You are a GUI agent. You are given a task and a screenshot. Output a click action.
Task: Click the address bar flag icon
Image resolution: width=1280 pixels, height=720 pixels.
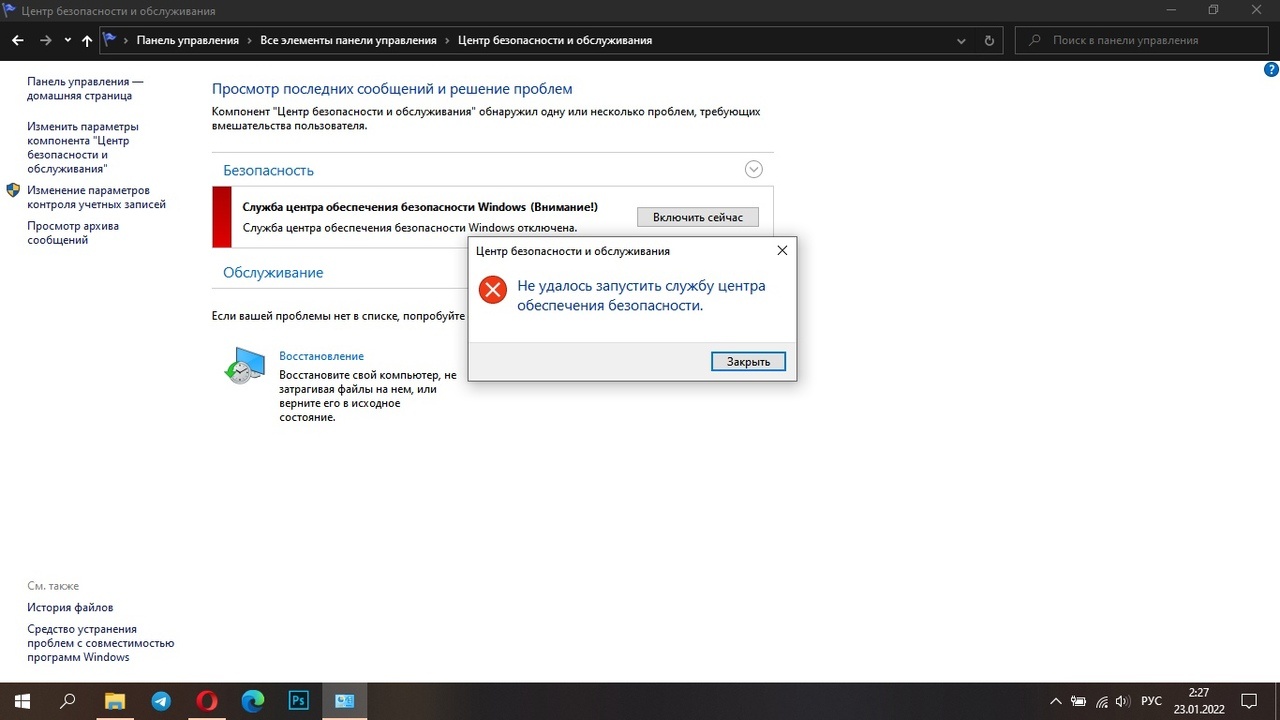pos(110,40)
